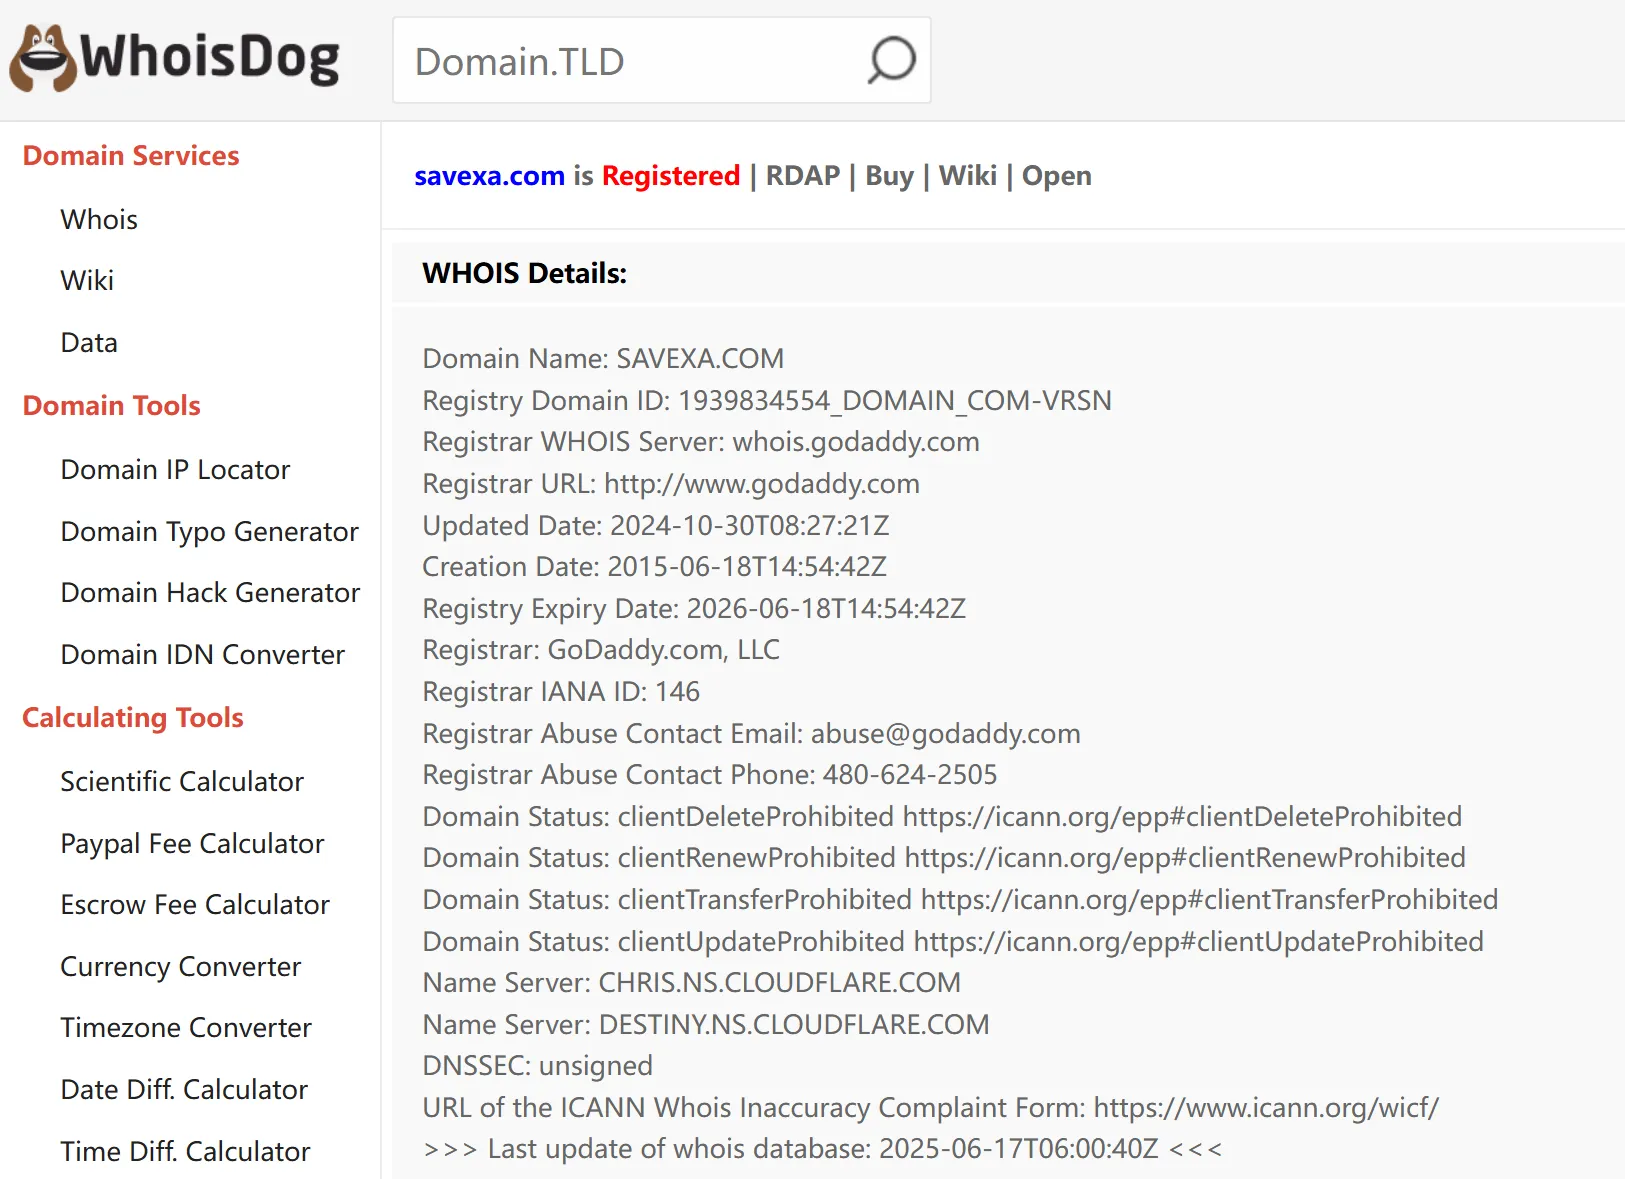This screenshot has height=1179, width=1625.
Task: Click the Calculating Tools section heading
Action: (133, 717)
